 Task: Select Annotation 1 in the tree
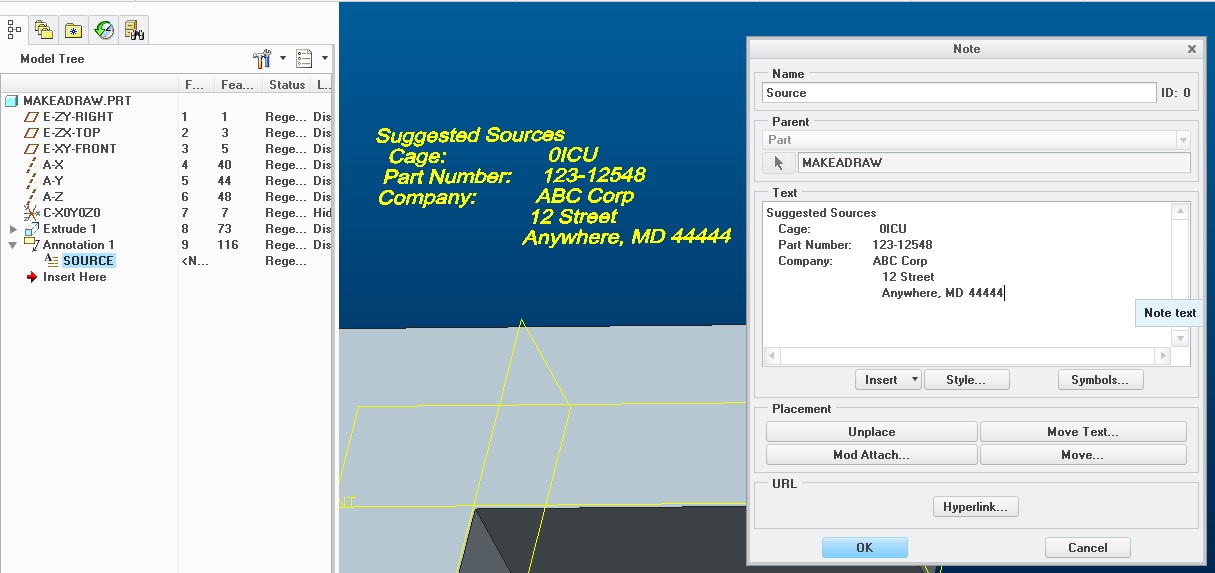[x=78, y=245]
